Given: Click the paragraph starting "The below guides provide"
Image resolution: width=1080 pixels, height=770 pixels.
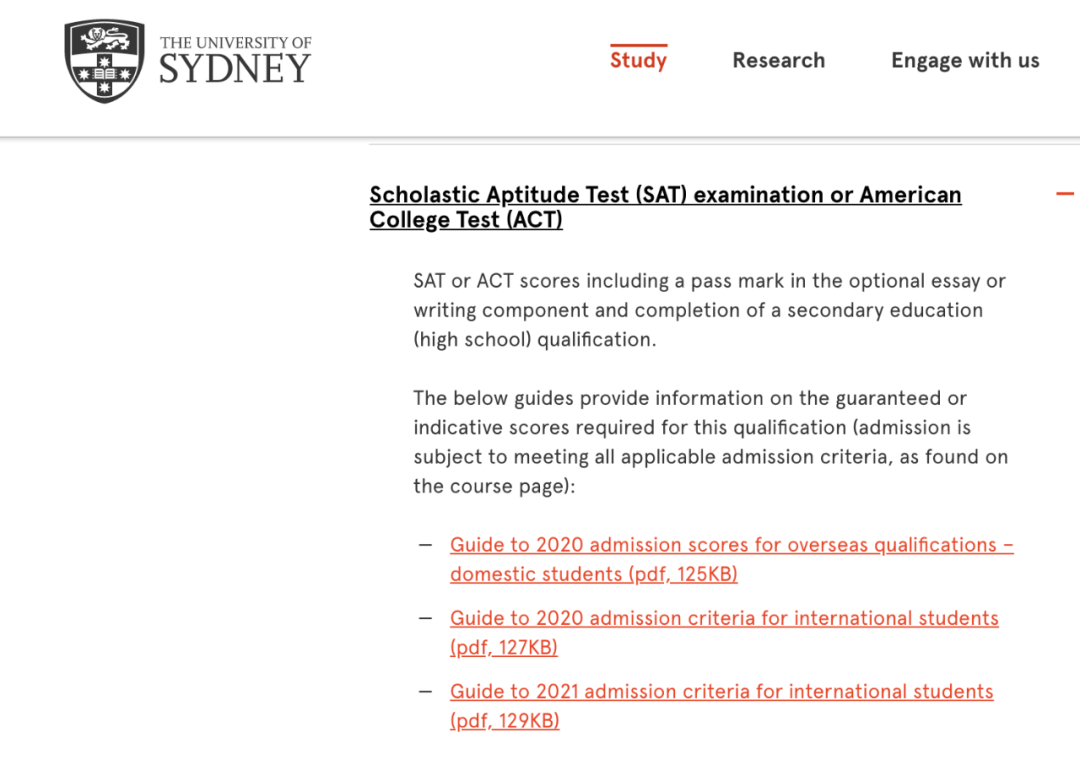Looking at the screenshot, I should click(710, 442).
